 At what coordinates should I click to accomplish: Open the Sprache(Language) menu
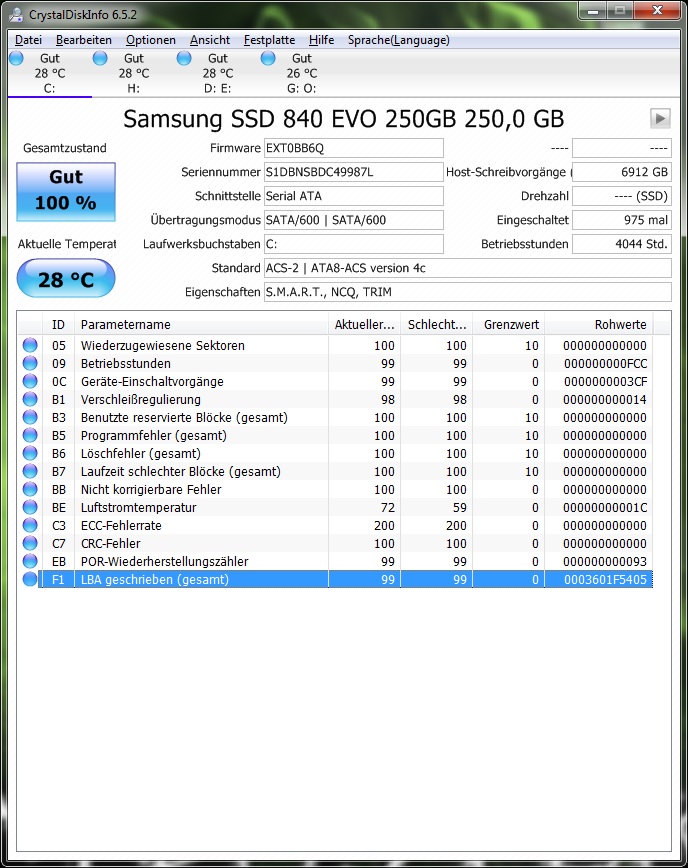399,40
